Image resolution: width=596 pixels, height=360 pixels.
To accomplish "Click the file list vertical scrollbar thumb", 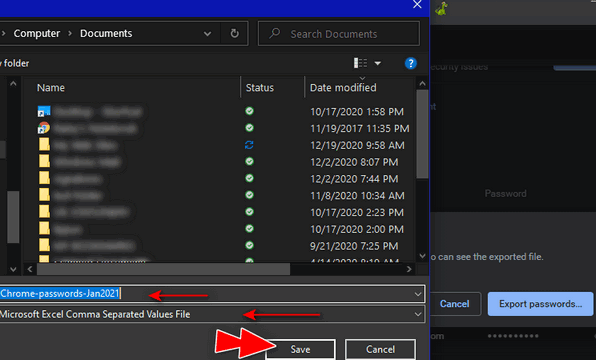I will 422,134.
